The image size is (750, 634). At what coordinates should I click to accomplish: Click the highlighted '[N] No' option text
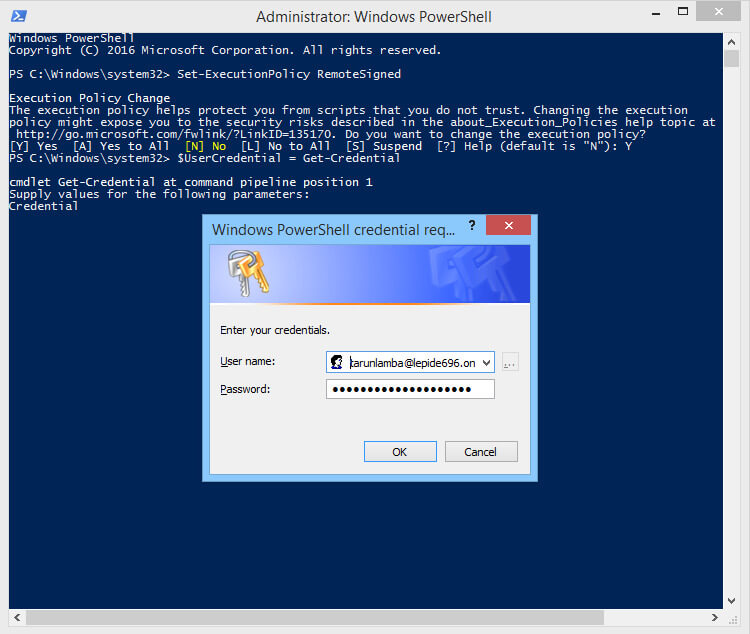(206, 146)
